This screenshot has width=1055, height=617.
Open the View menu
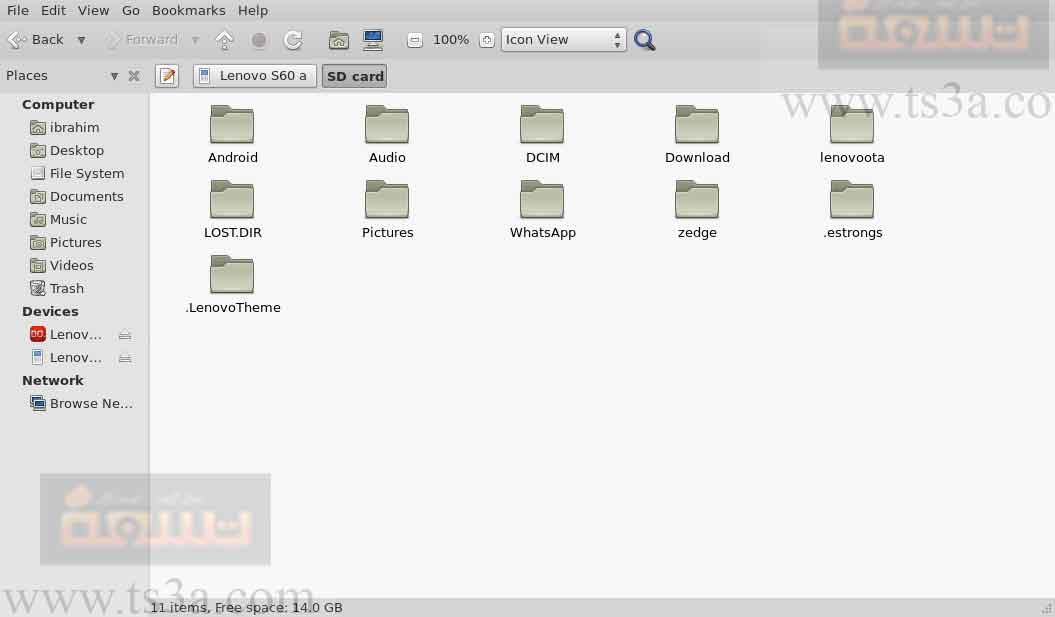[93, 11]
